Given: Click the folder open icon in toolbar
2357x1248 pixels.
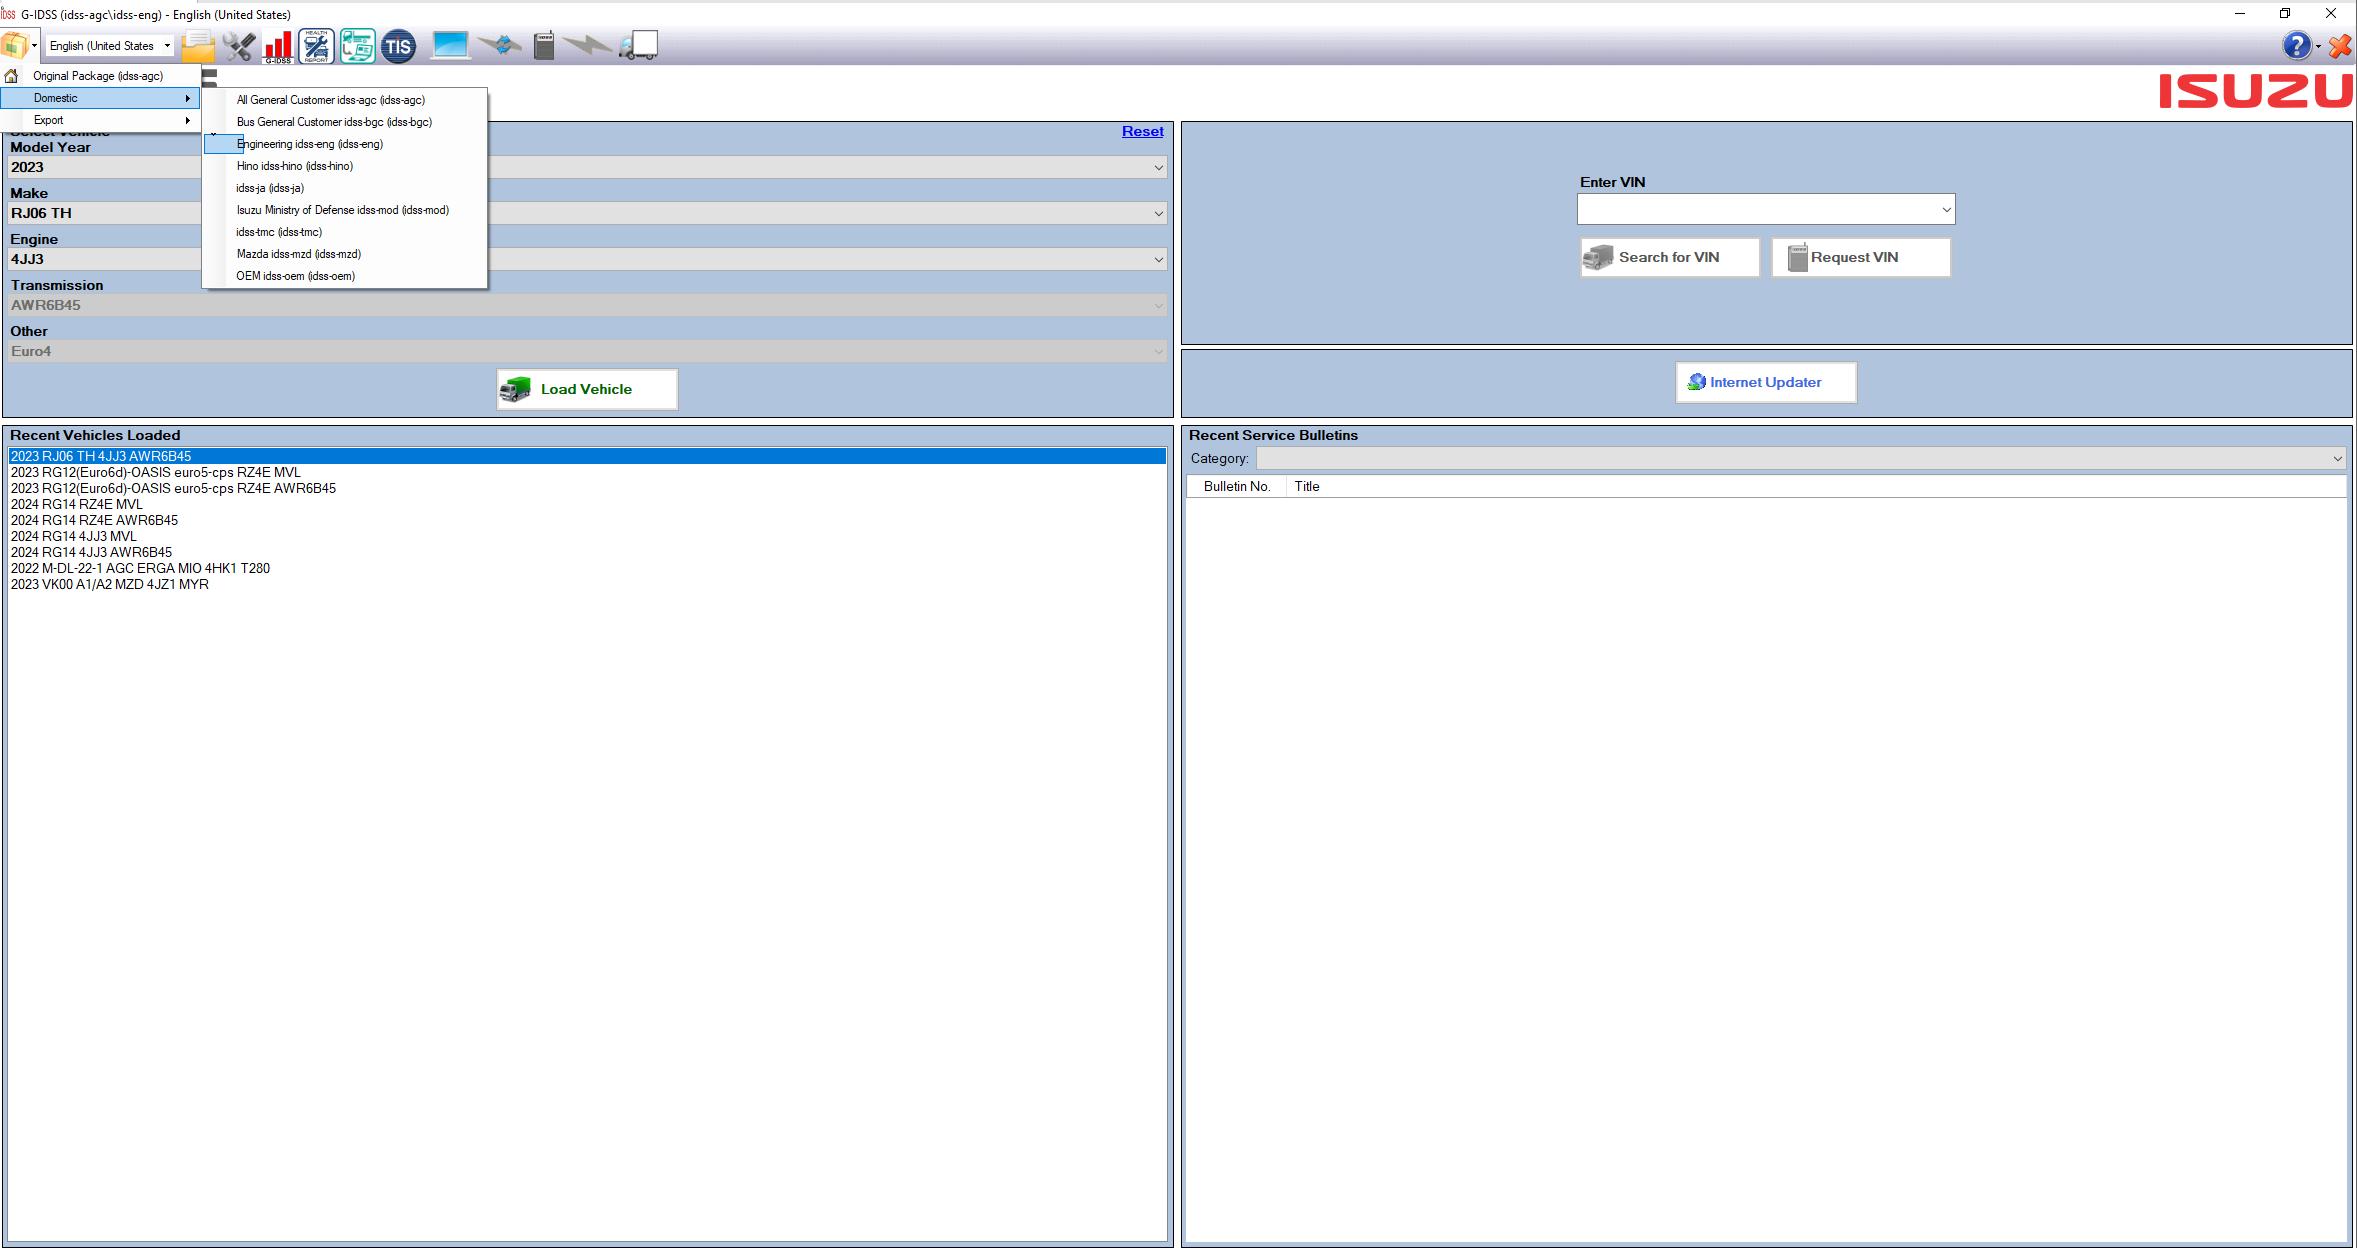Looking at the screenshot, I should (x=198, y=46).
